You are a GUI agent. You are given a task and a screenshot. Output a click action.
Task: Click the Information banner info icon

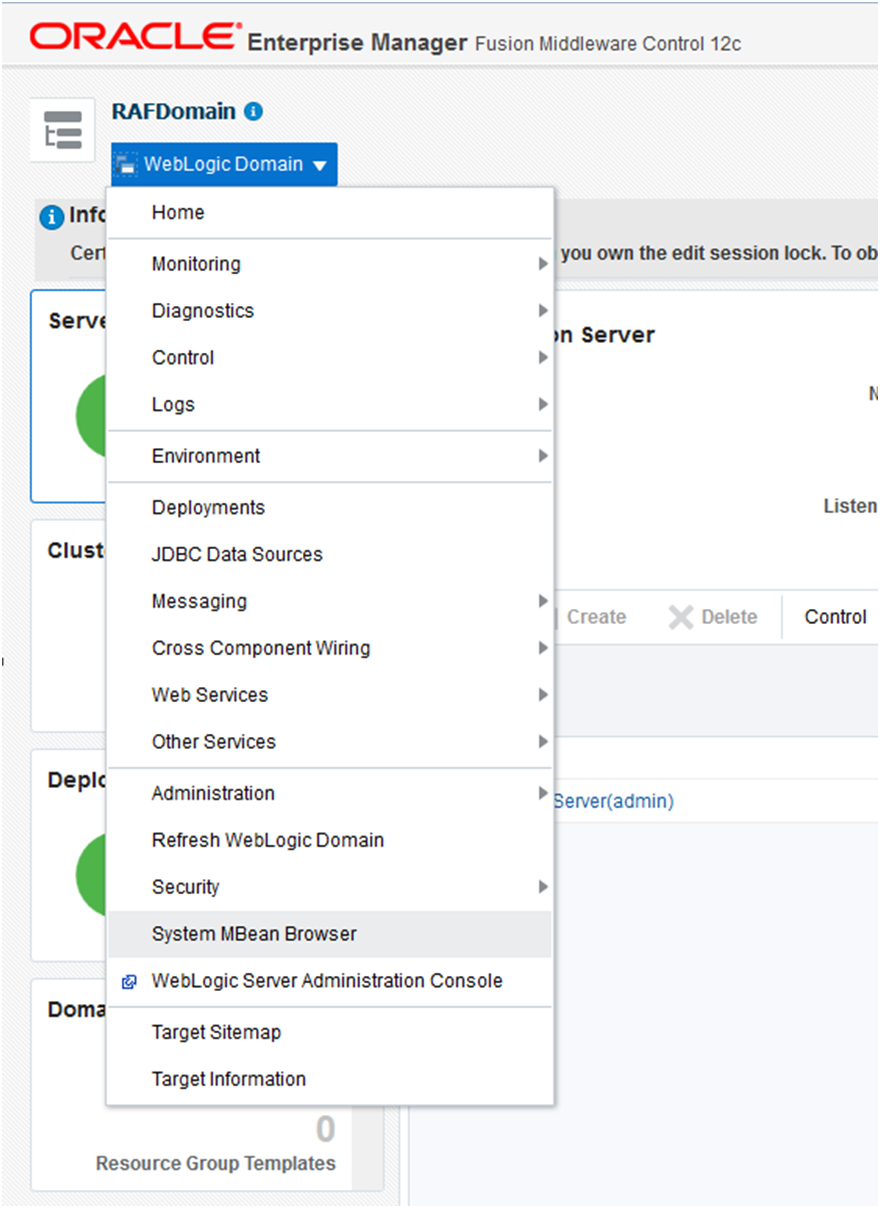(52, 217)
